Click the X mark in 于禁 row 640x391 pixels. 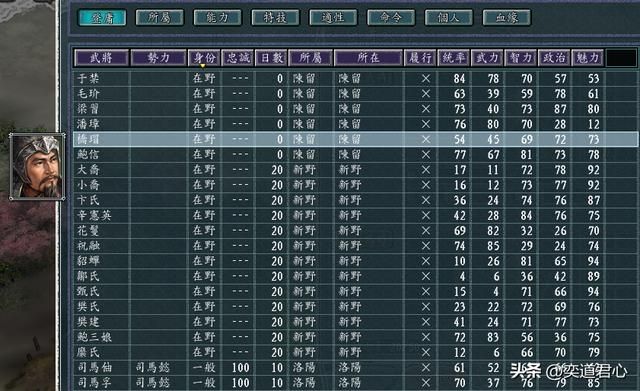point(426,79)
